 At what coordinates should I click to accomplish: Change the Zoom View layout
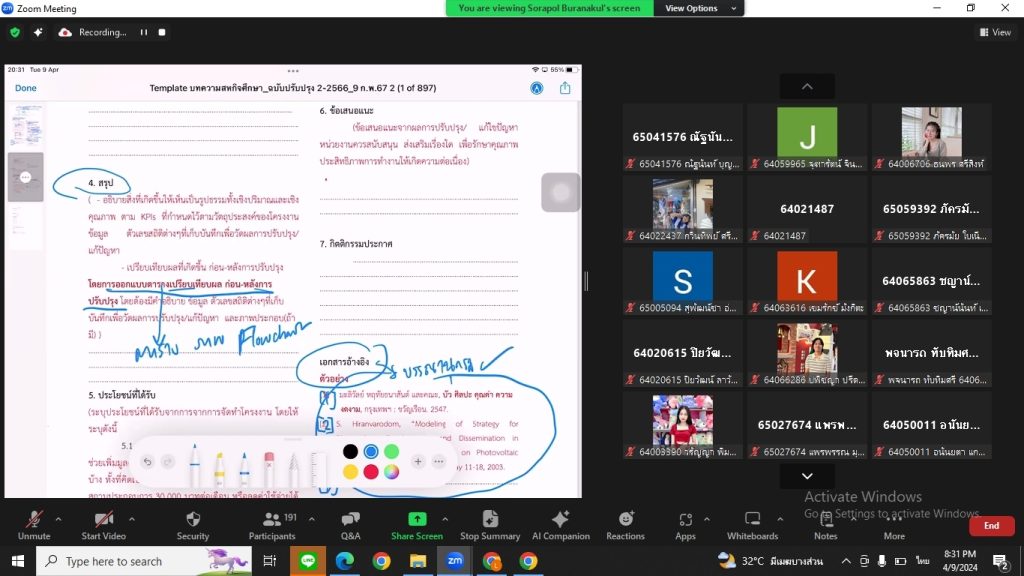(996, 32)
